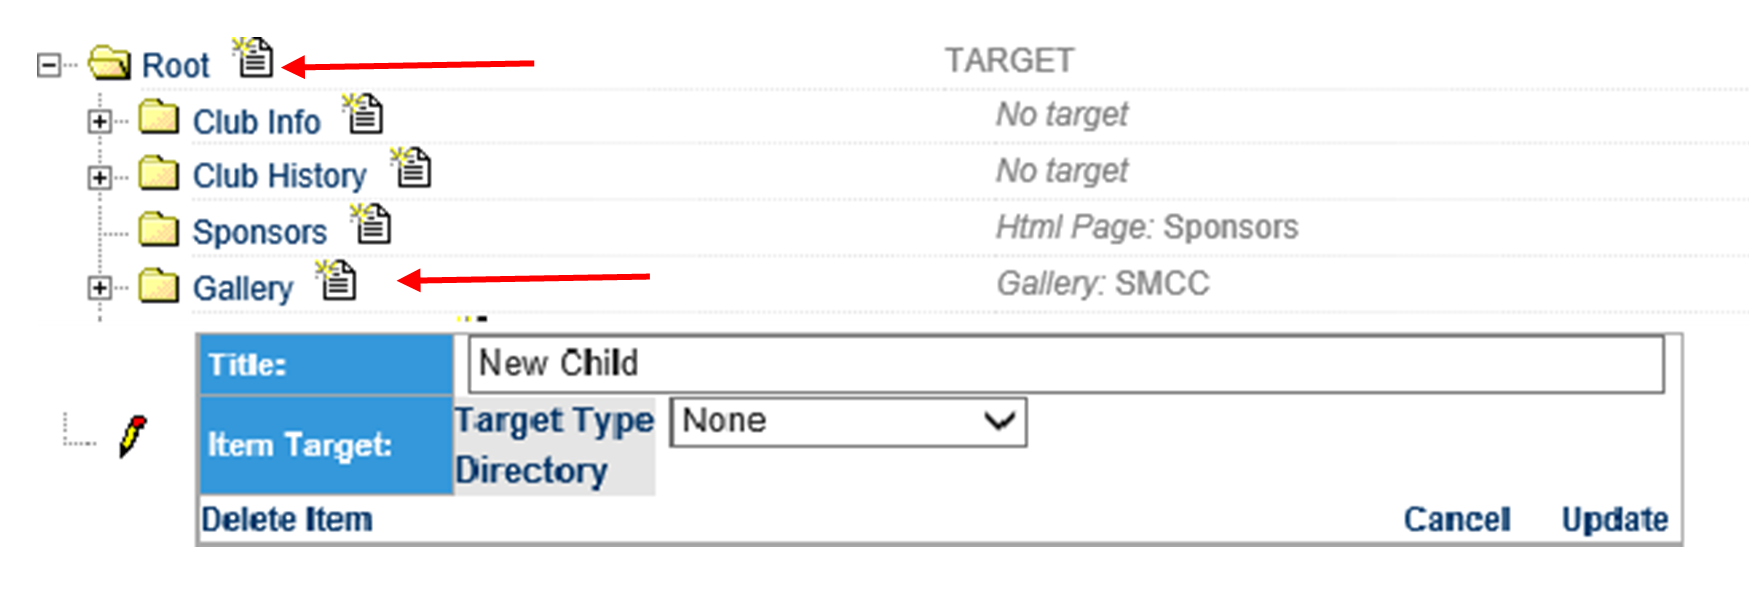The width and height of the screenshot is (1749, 598).
Task: Click the Gallery folder icon
Action: [x=158, y=286]
